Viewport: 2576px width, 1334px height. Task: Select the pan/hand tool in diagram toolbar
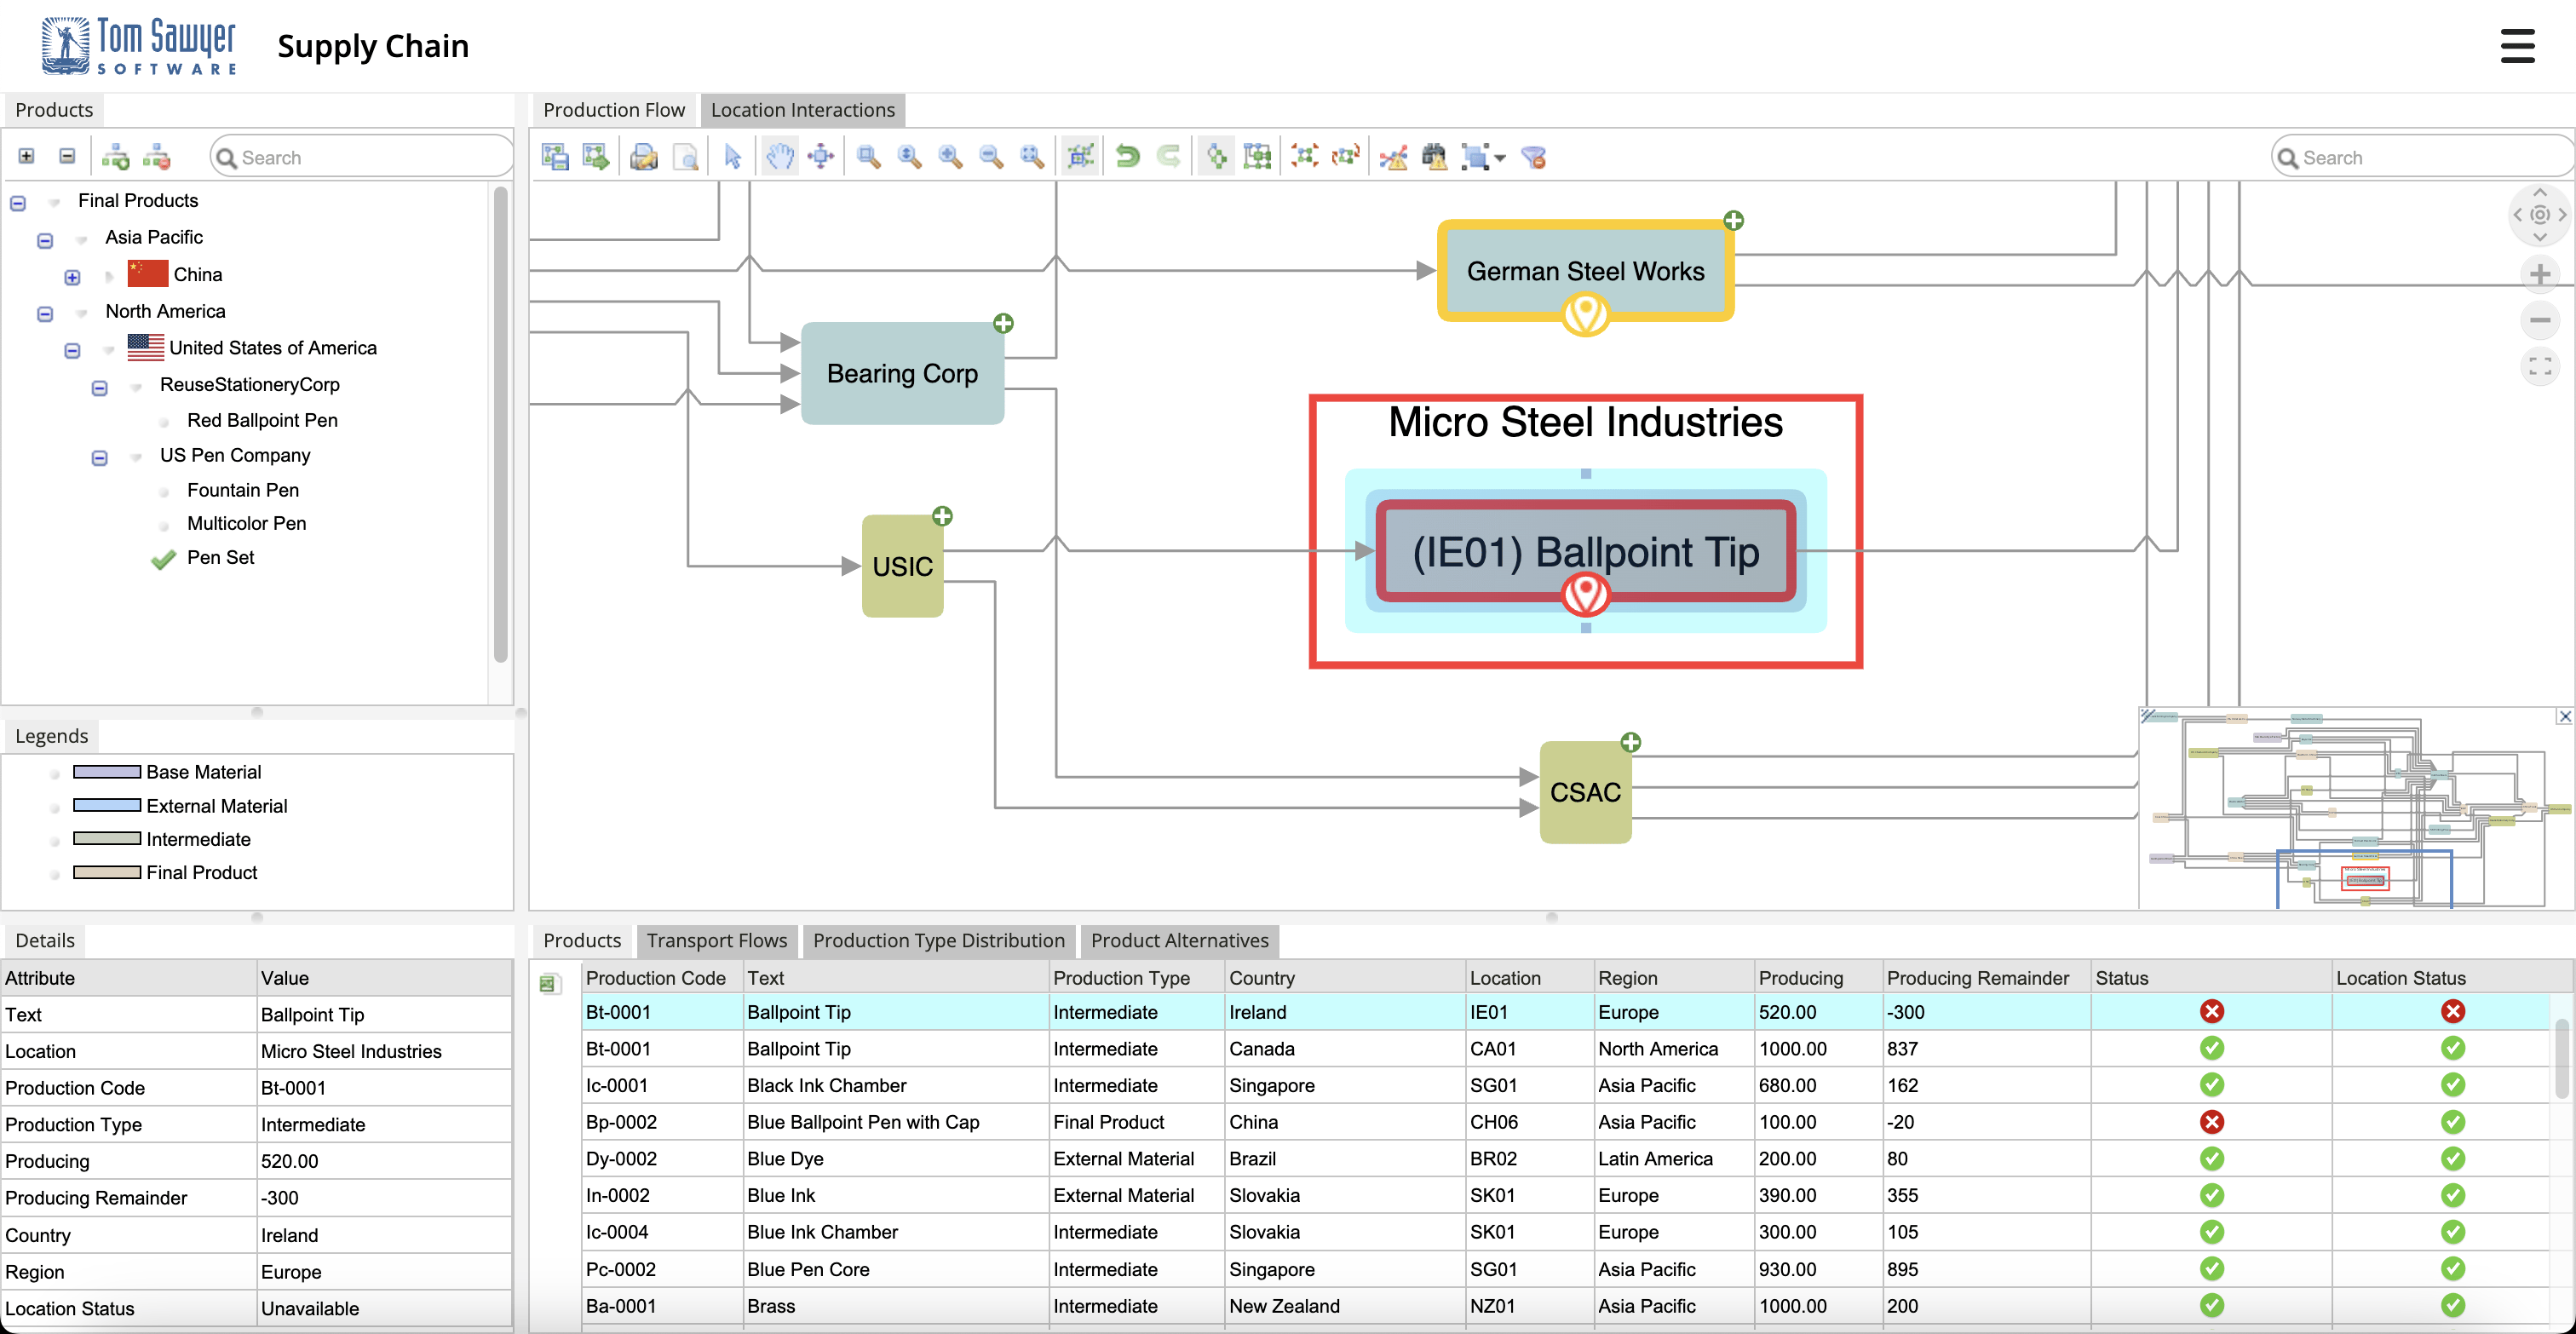[776, 157]
